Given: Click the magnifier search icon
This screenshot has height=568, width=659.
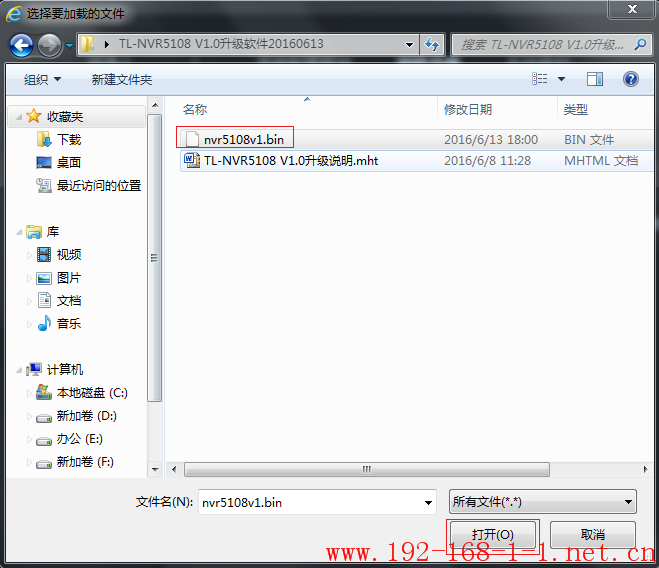Looking at the screenshot, I should [x=641, y=44].
